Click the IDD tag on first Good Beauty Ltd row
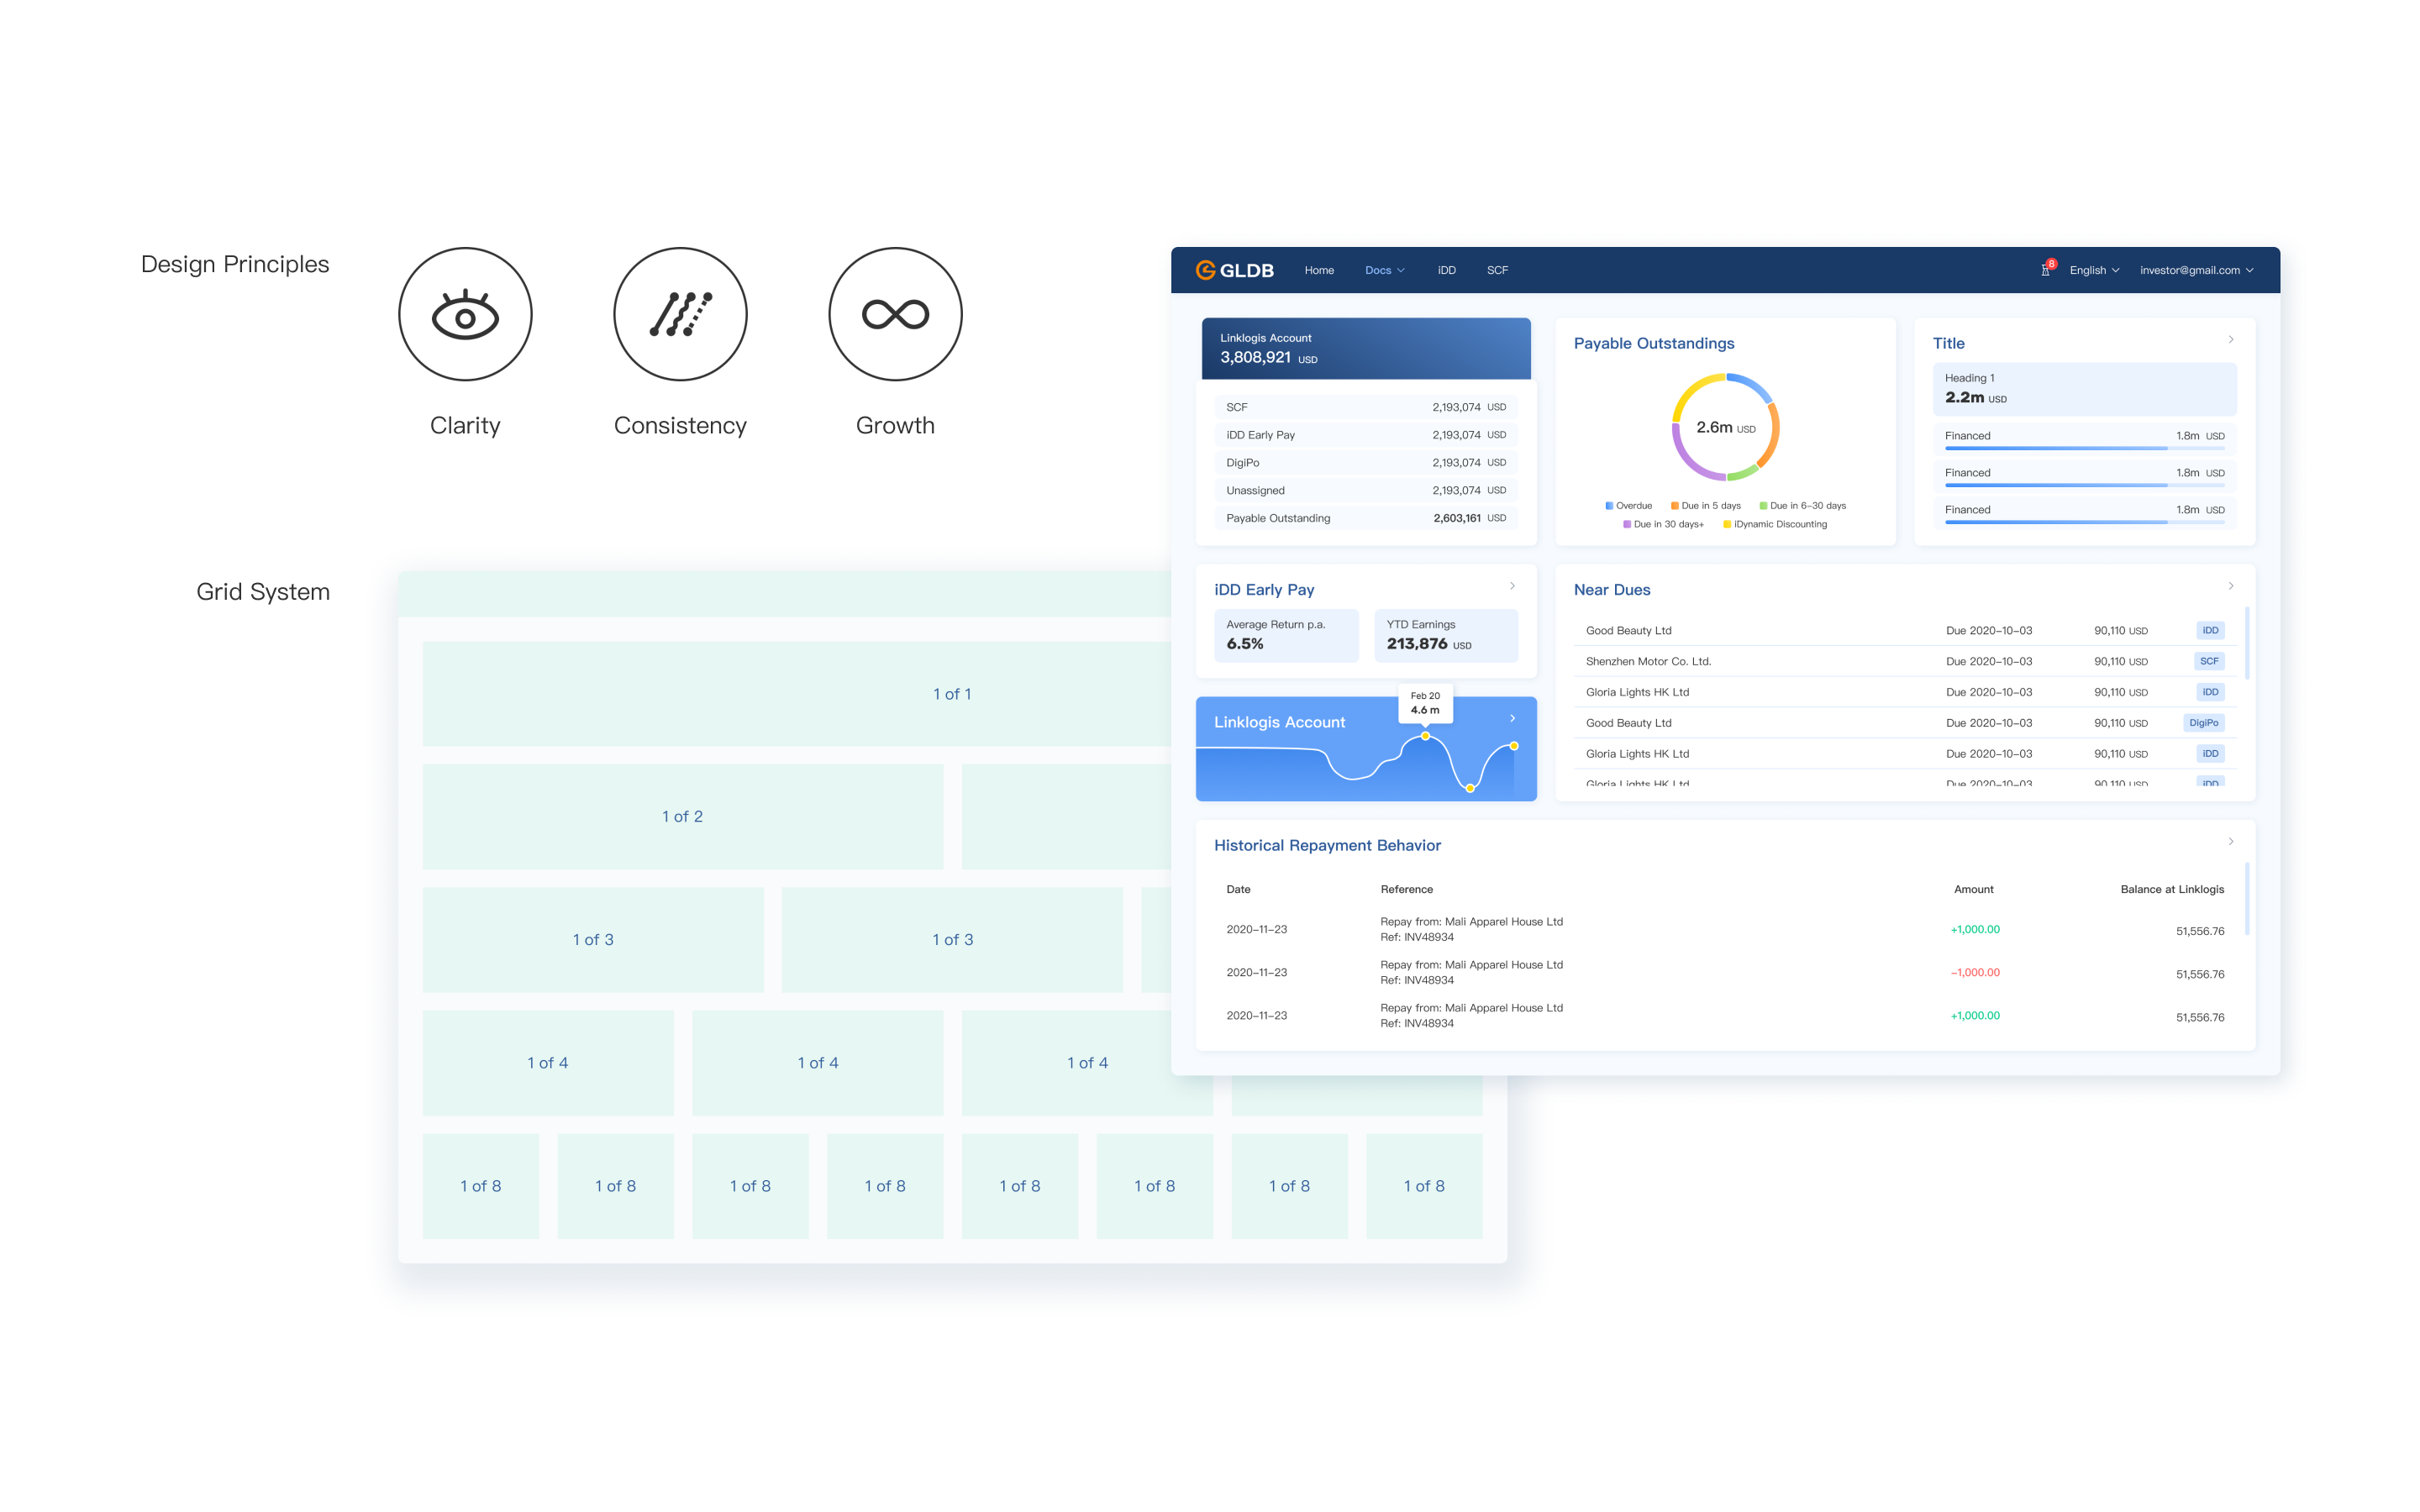Viewport: 2420px width, 1512px height. point(2209,630)
